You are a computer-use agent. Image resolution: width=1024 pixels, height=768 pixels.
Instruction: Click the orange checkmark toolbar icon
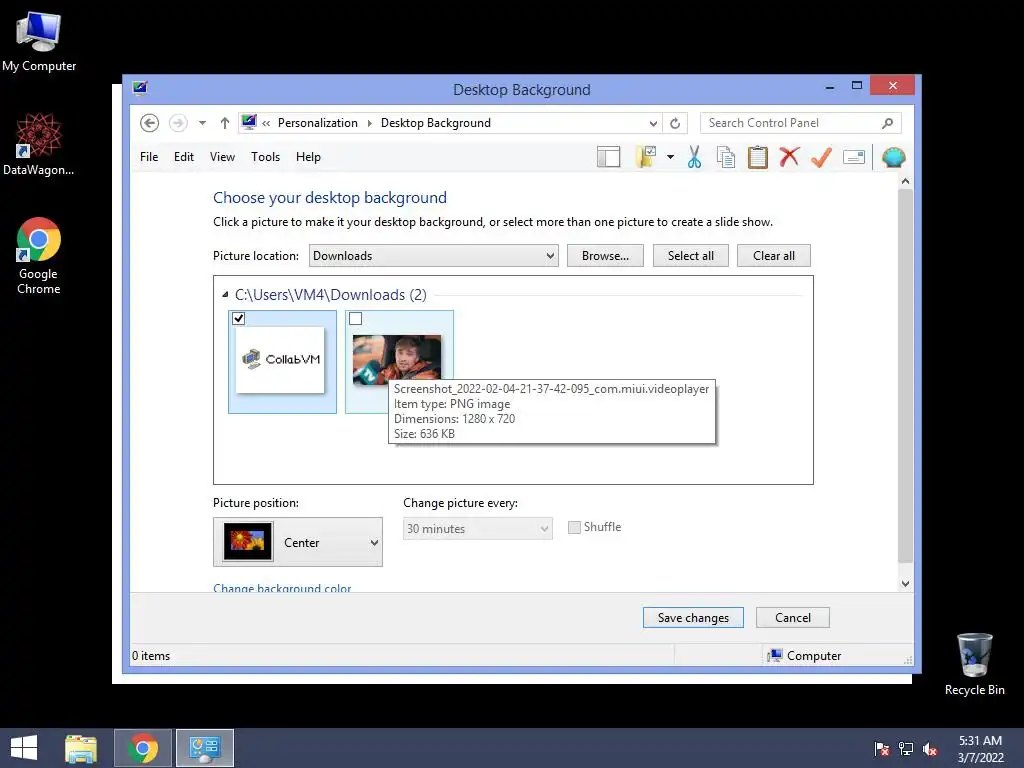pos(821,157)
